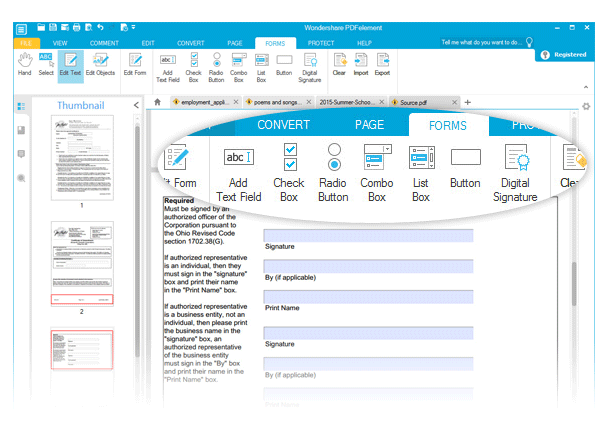This screenshot has height=448, width=600.
Task: Add a Digital Signature field
Action: 310,68
